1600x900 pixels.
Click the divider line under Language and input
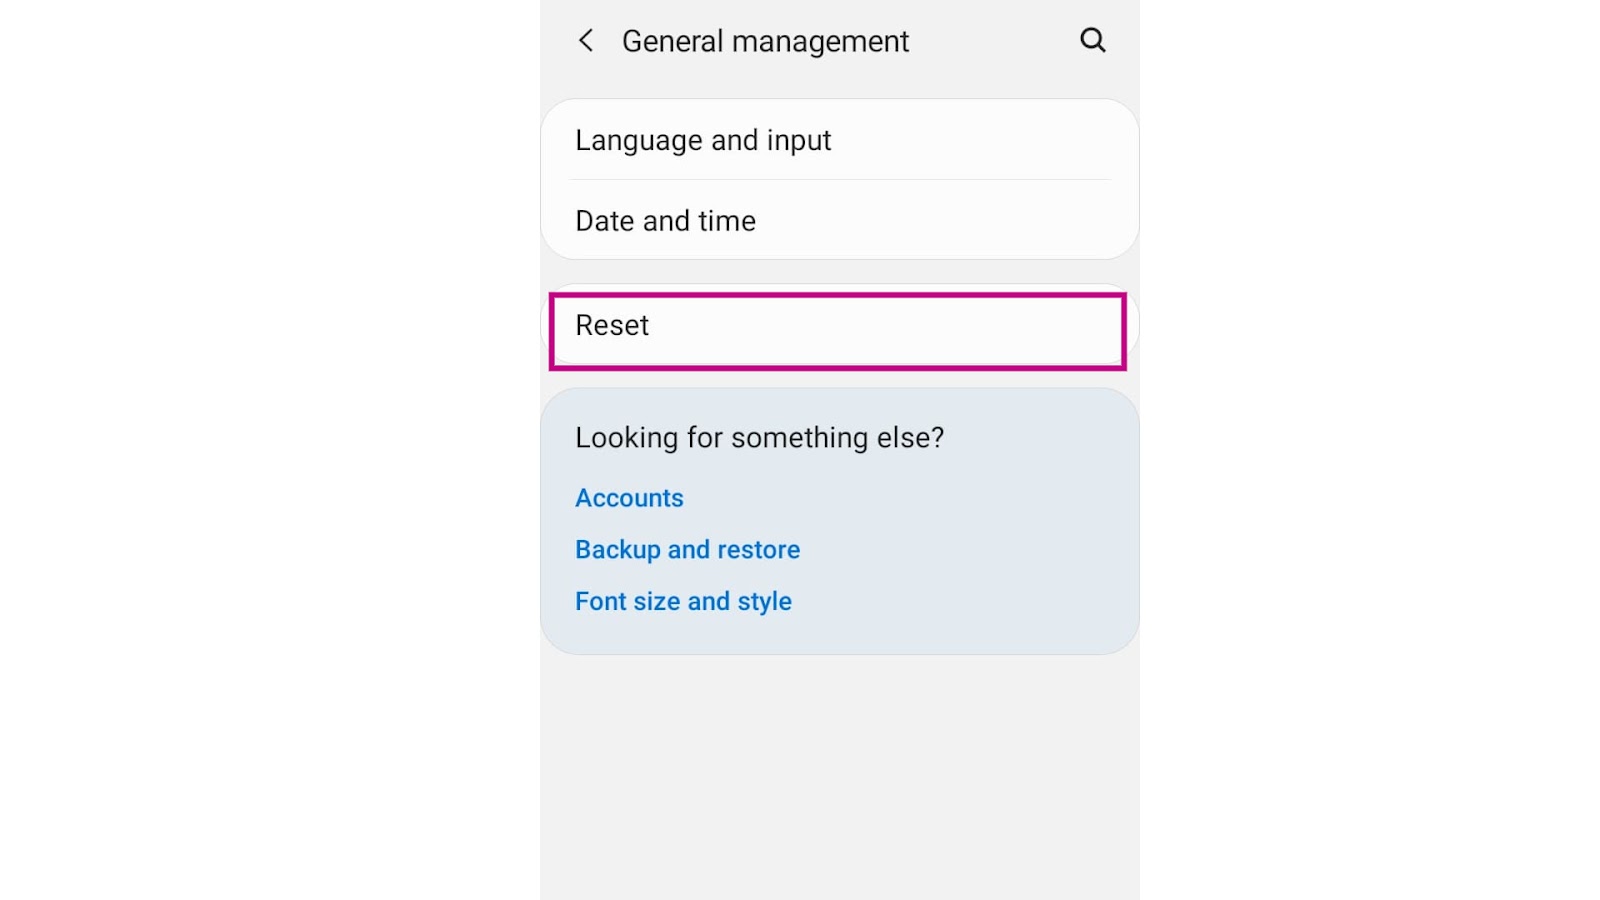click(840, 180)
